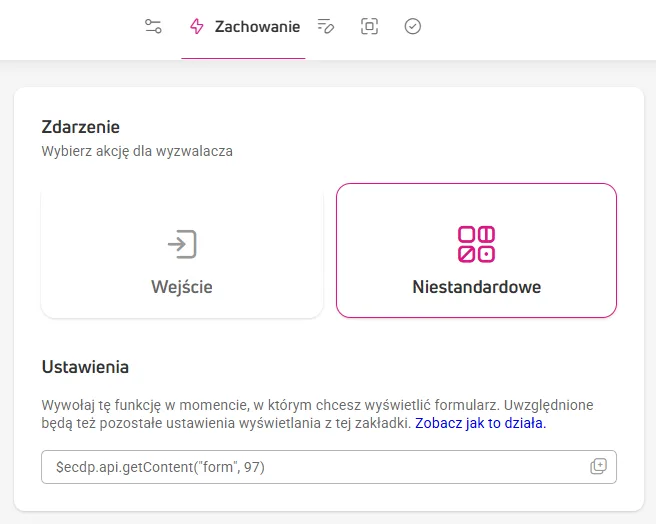Select the Zachowanie tab label
Image resolution: width=656 pixels, height=524 pixels.
tap(257, 26)
